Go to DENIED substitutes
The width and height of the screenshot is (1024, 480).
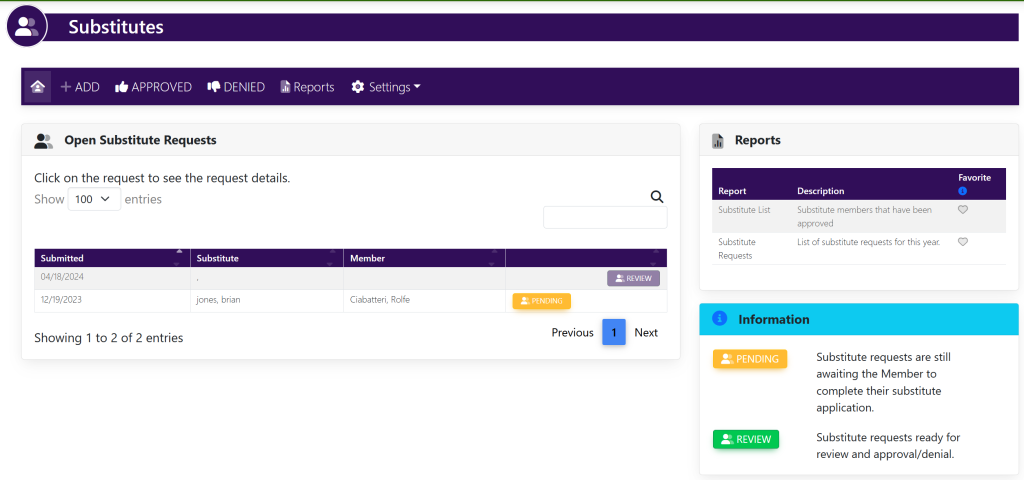[x=236, y=87]
